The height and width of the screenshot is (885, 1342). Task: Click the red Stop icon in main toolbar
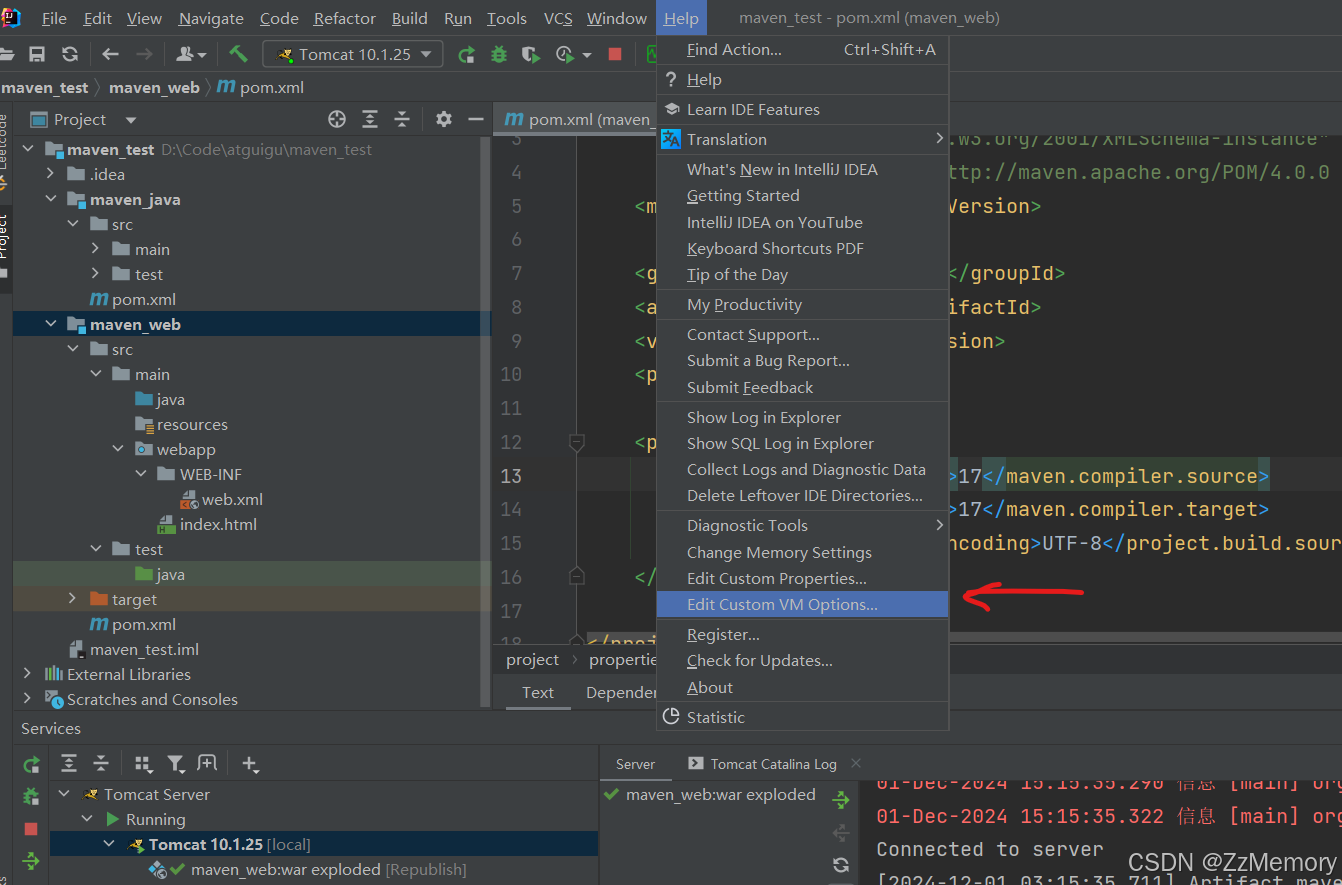(x=615, y=54)
